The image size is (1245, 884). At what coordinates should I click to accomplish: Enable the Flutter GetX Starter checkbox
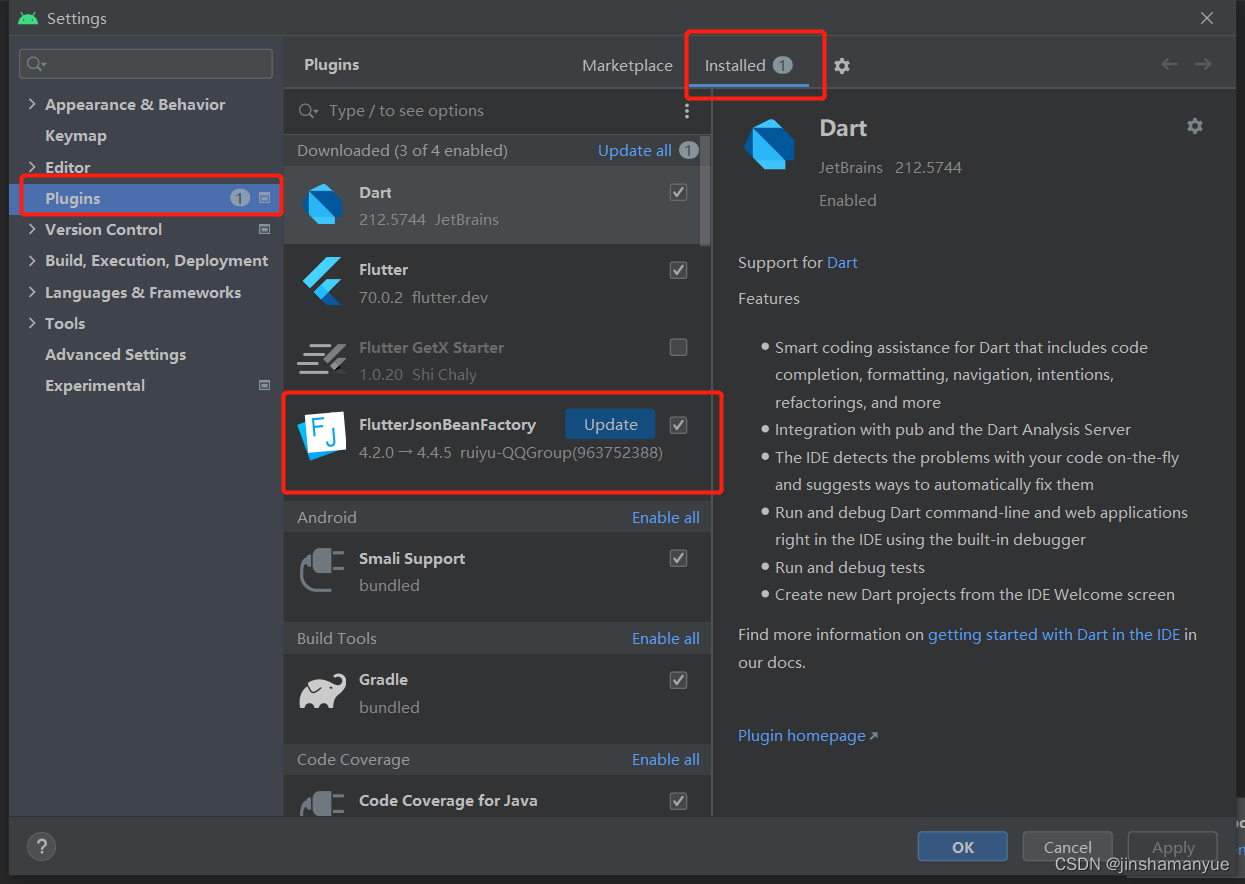678,347
